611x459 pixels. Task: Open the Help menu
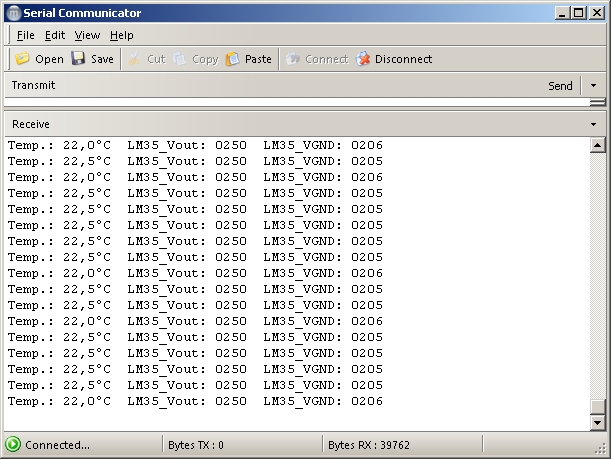tap(121, 35)
